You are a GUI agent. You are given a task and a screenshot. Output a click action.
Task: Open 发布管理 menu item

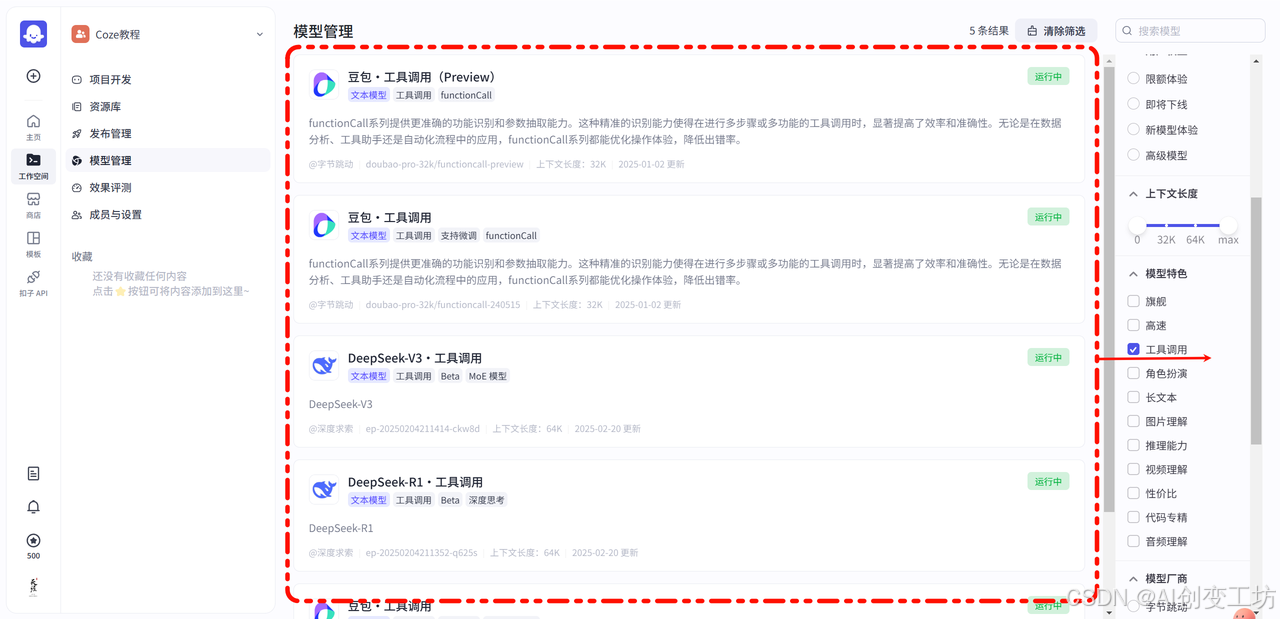click(168, 133)
